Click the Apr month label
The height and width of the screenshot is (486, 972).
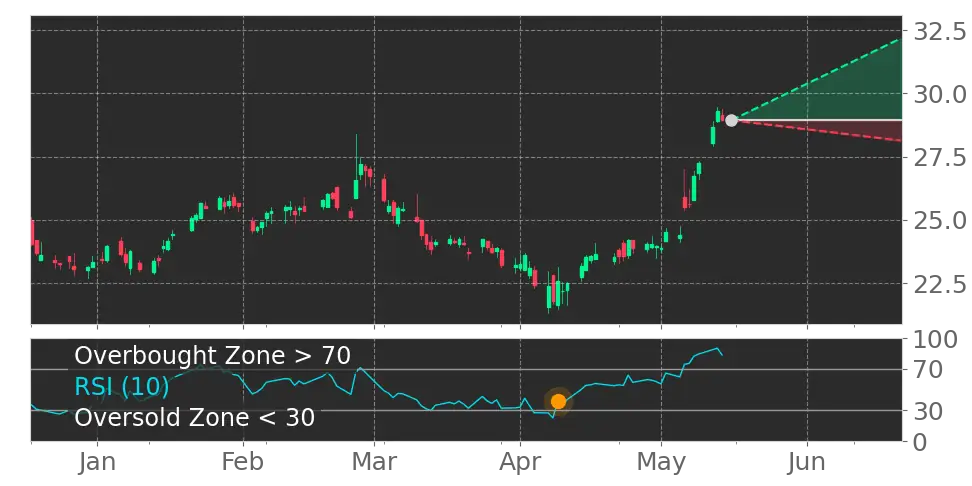point(520,462)
